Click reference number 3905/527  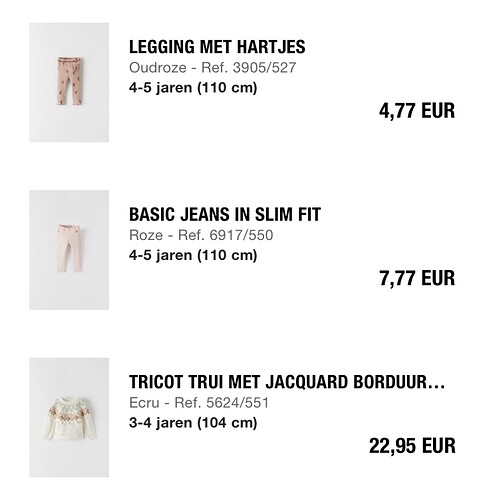pyautogui.click(x=264, y=68)
